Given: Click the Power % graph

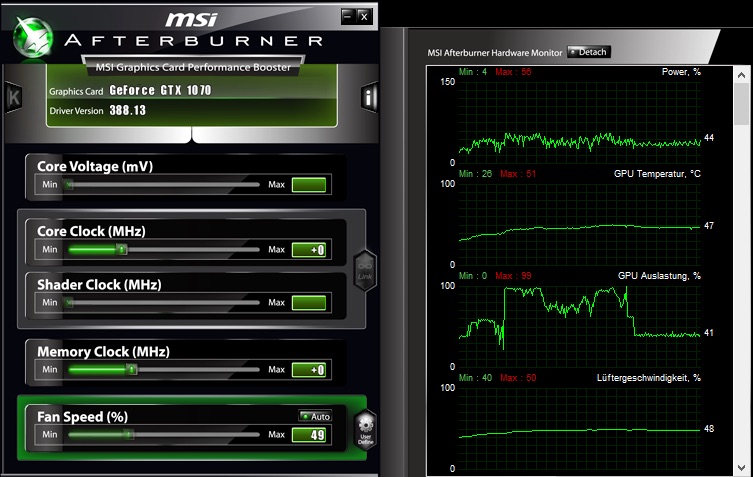Looking at the screenshot, I should 580,122.
